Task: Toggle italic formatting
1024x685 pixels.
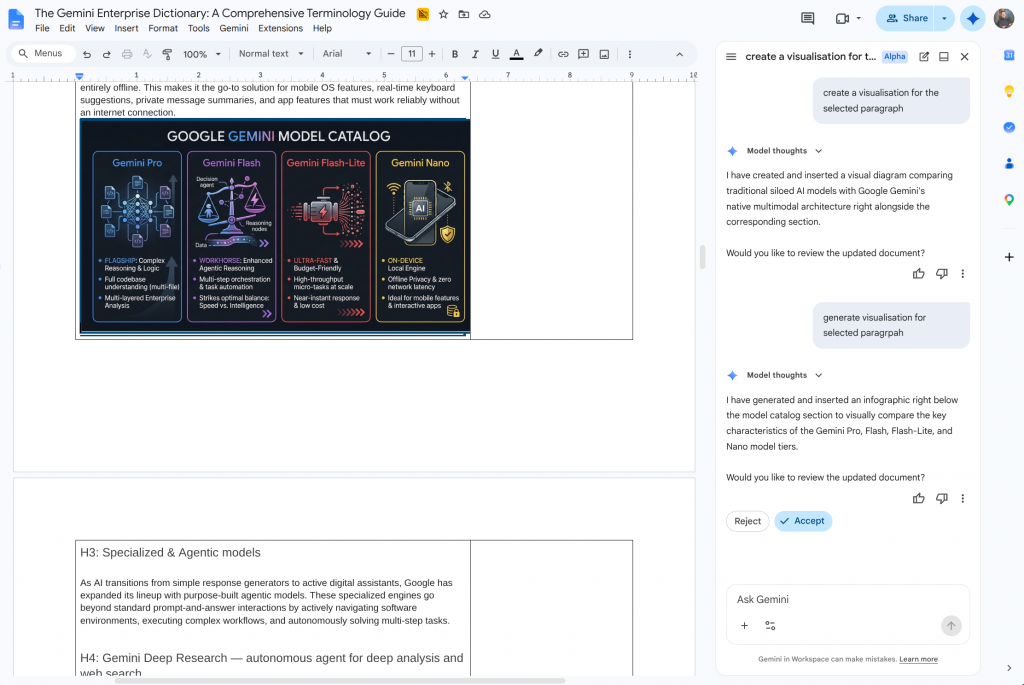Action: 475,54
